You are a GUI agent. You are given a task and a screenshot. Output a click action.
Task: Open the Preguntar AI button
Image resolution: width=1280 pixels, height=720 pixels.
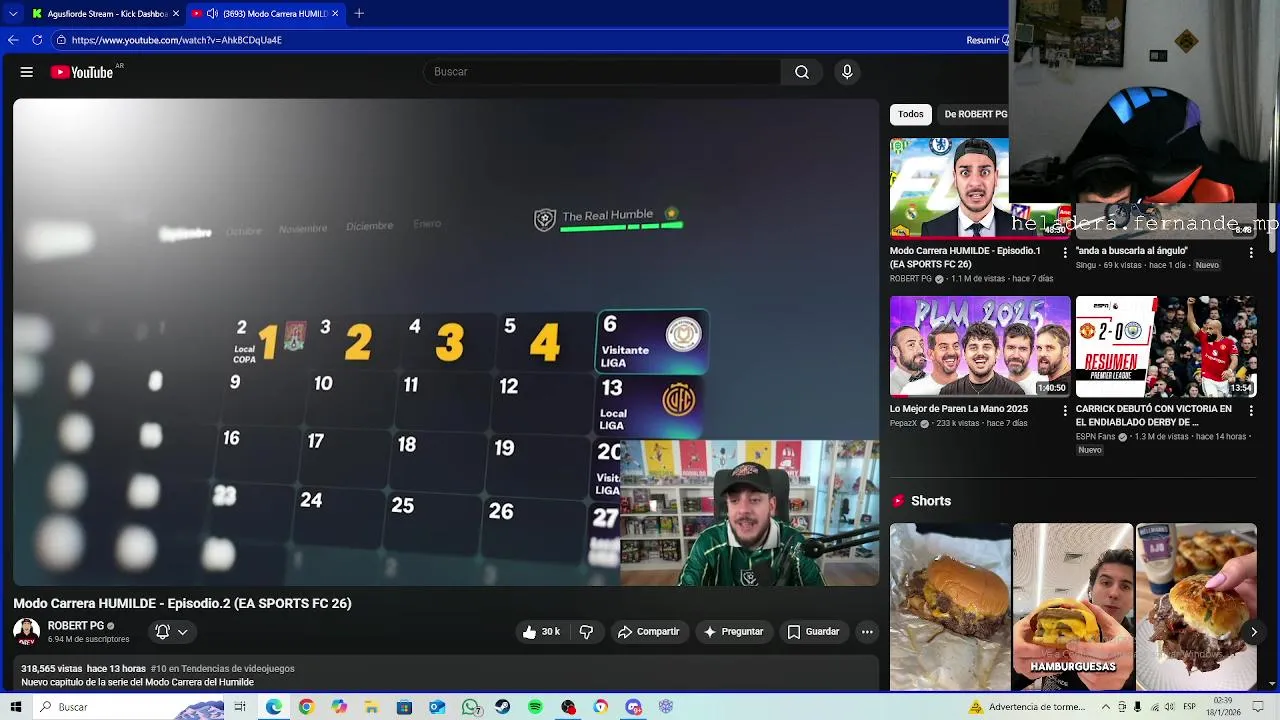point(733,632)
